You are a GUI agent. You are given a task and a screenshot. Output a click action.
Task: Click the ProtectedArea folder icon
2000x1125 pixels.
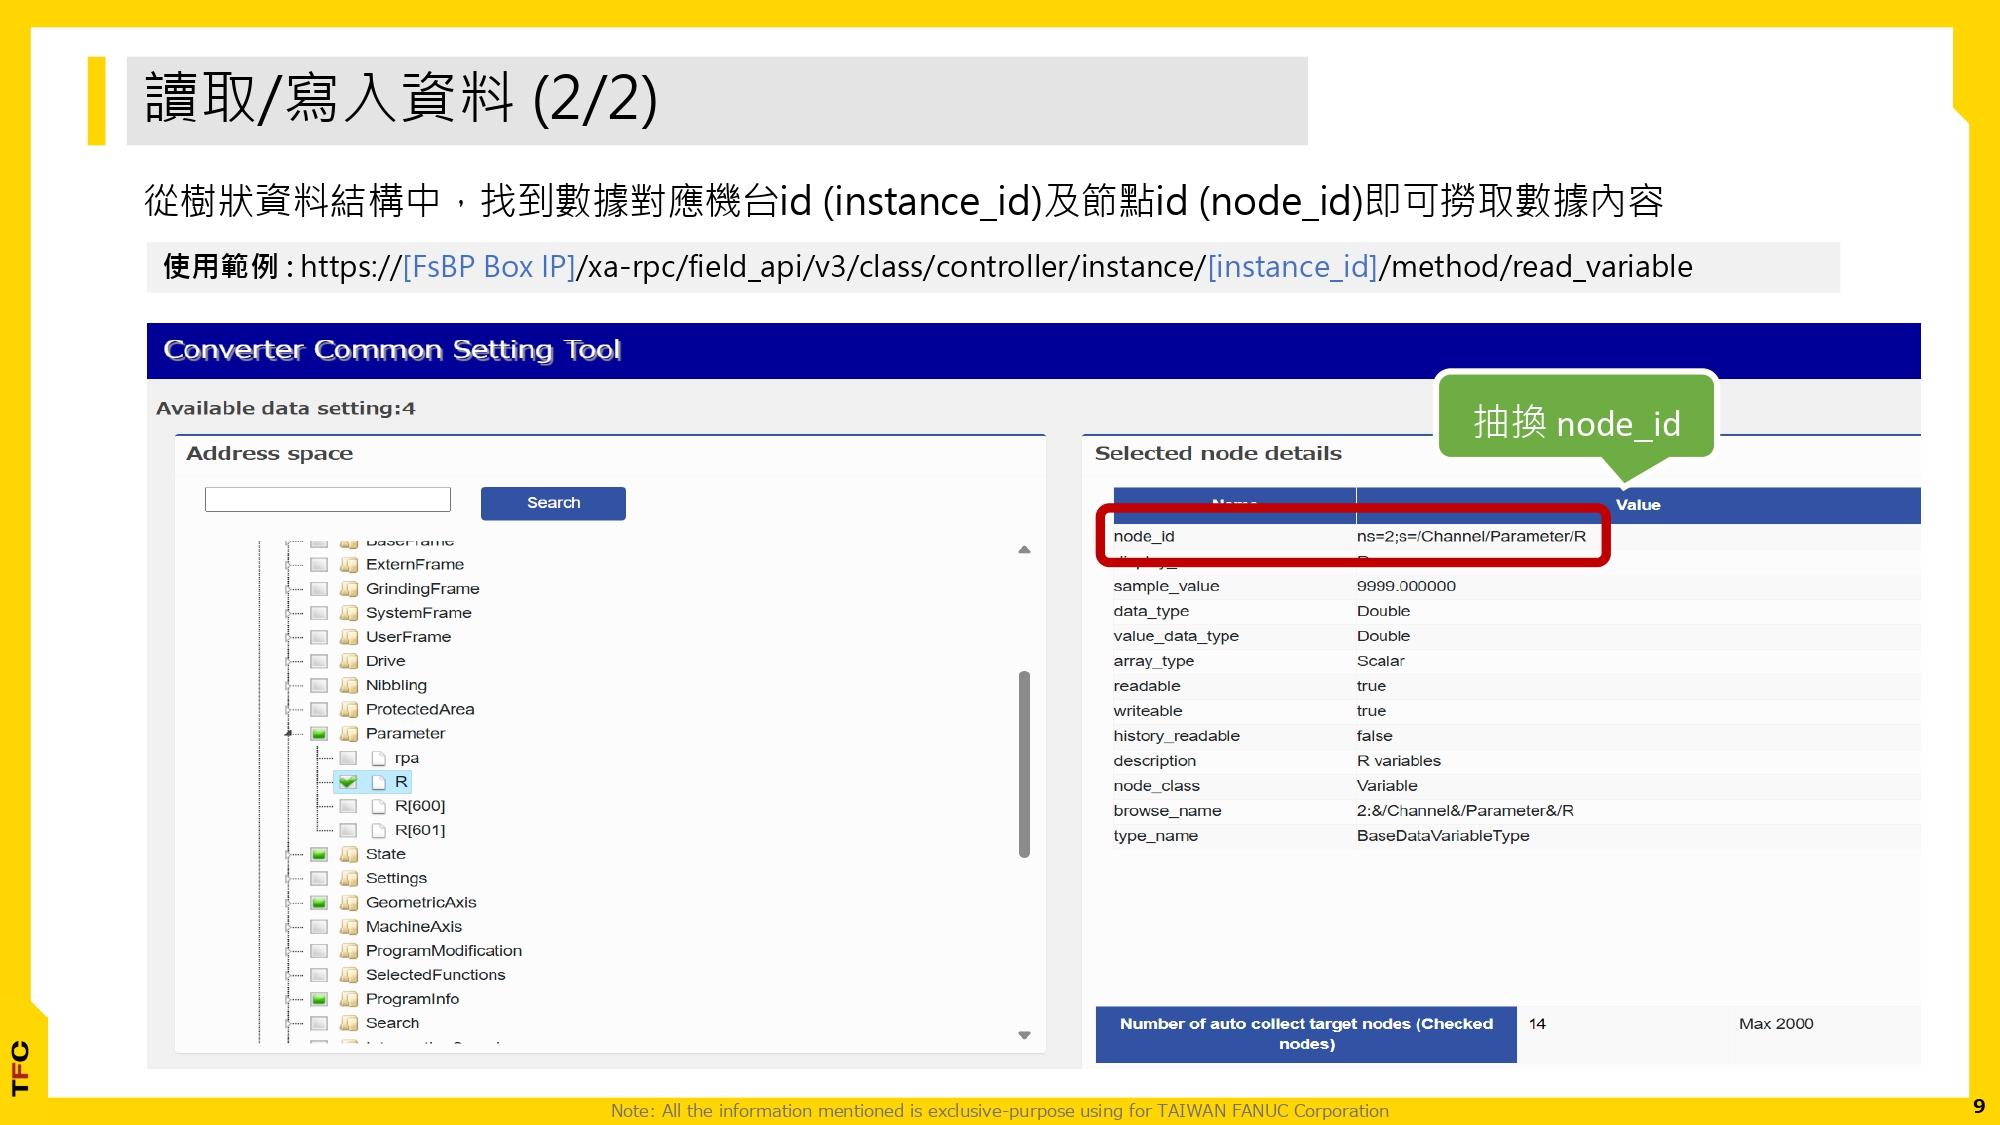click(349, 709)
